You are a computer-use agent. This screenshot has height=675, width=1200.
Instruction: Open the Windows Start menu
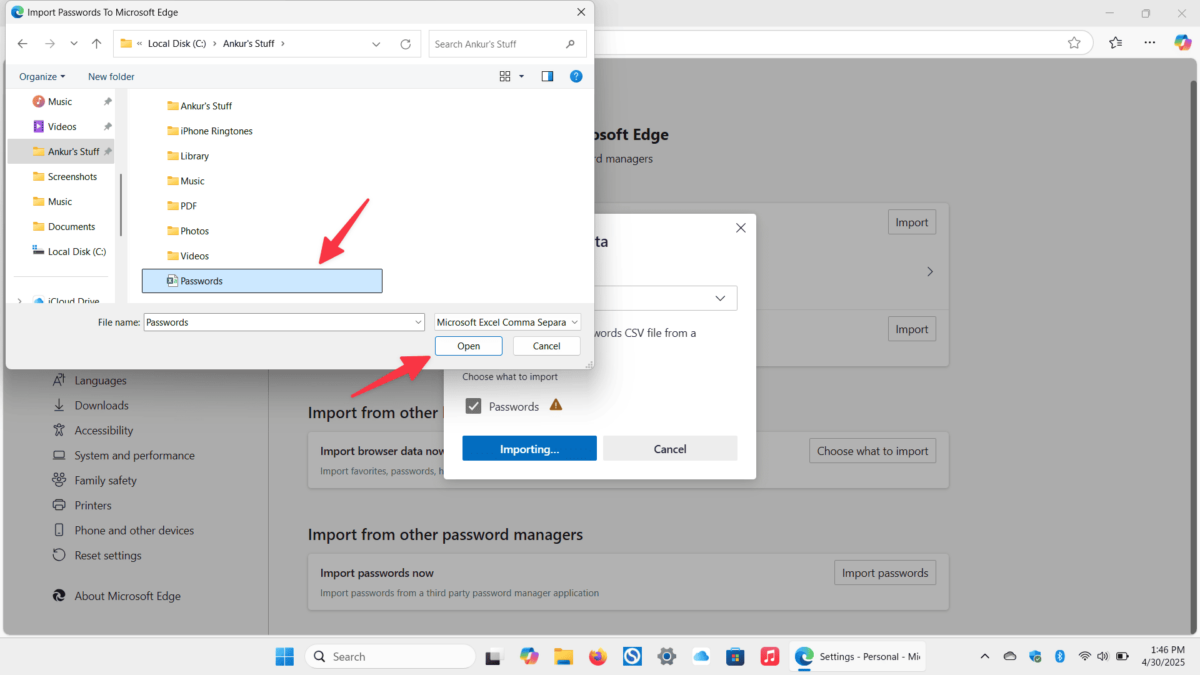coord(285,656)
